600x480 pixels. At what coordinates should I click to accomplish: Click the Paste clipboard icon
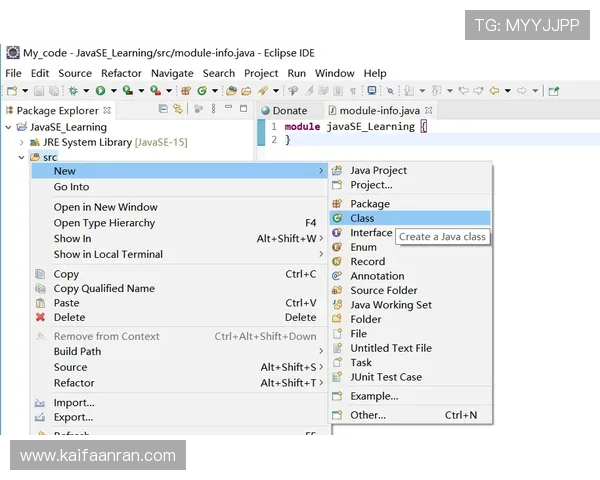click(x=40, y=303)
